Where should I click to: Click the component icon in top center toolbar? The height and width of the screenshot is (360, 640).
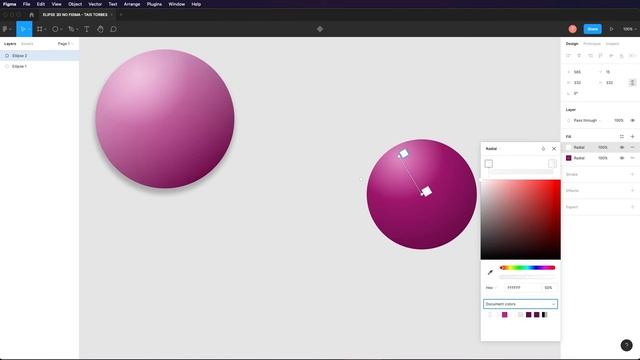click(320, 29)
